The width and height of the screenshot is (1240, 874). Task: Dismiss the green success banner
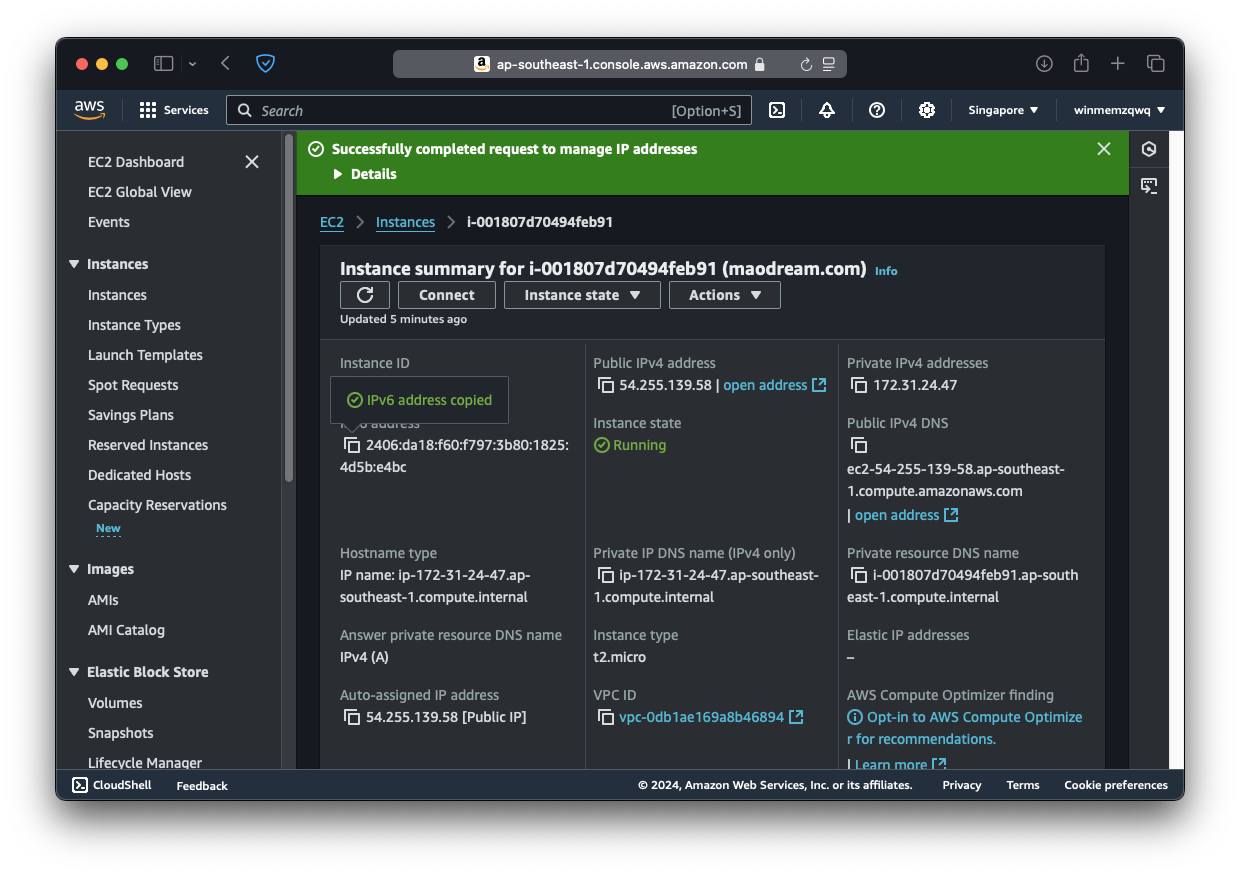[x=1104, y=149]
